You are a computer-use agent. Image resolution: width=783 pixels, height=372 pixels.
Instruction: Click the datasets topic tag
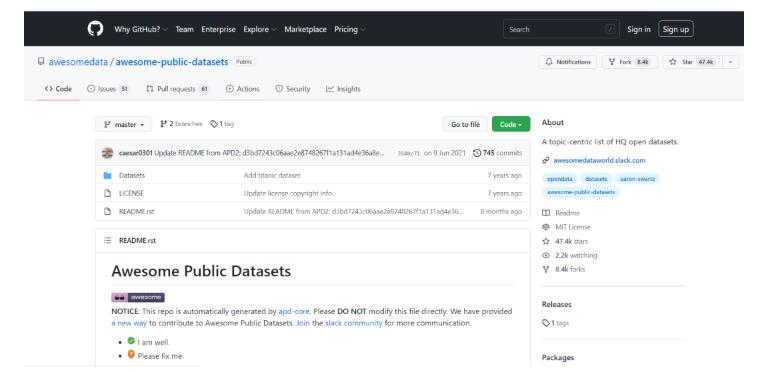click(x=596, y=178)
